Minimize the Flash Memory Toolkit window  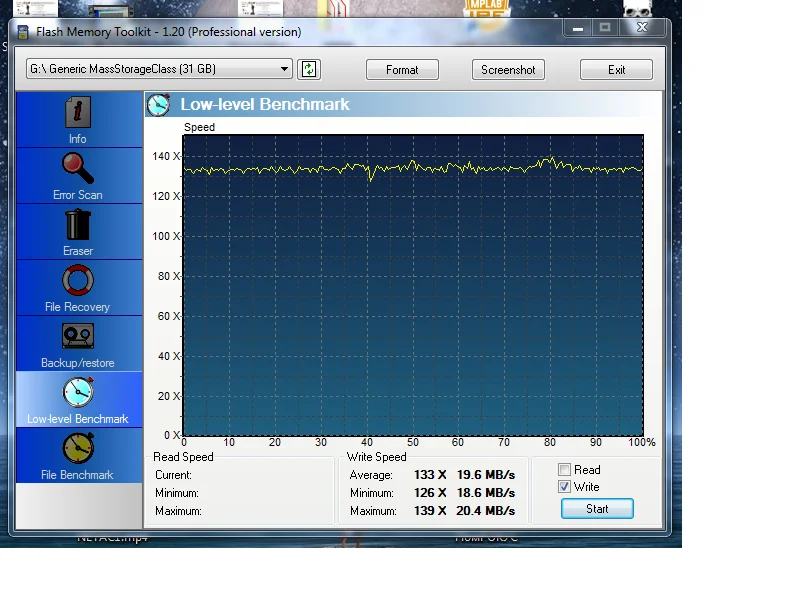pos(578,28)
